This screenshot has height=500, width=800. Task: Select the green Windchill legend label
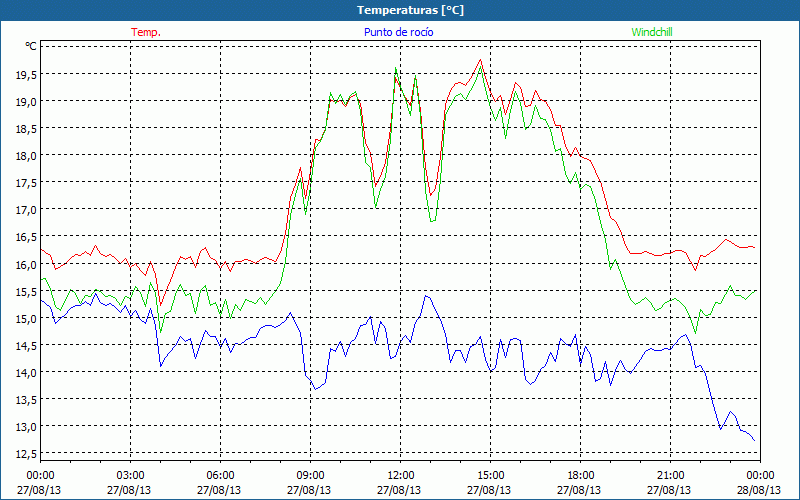(652, 32)
